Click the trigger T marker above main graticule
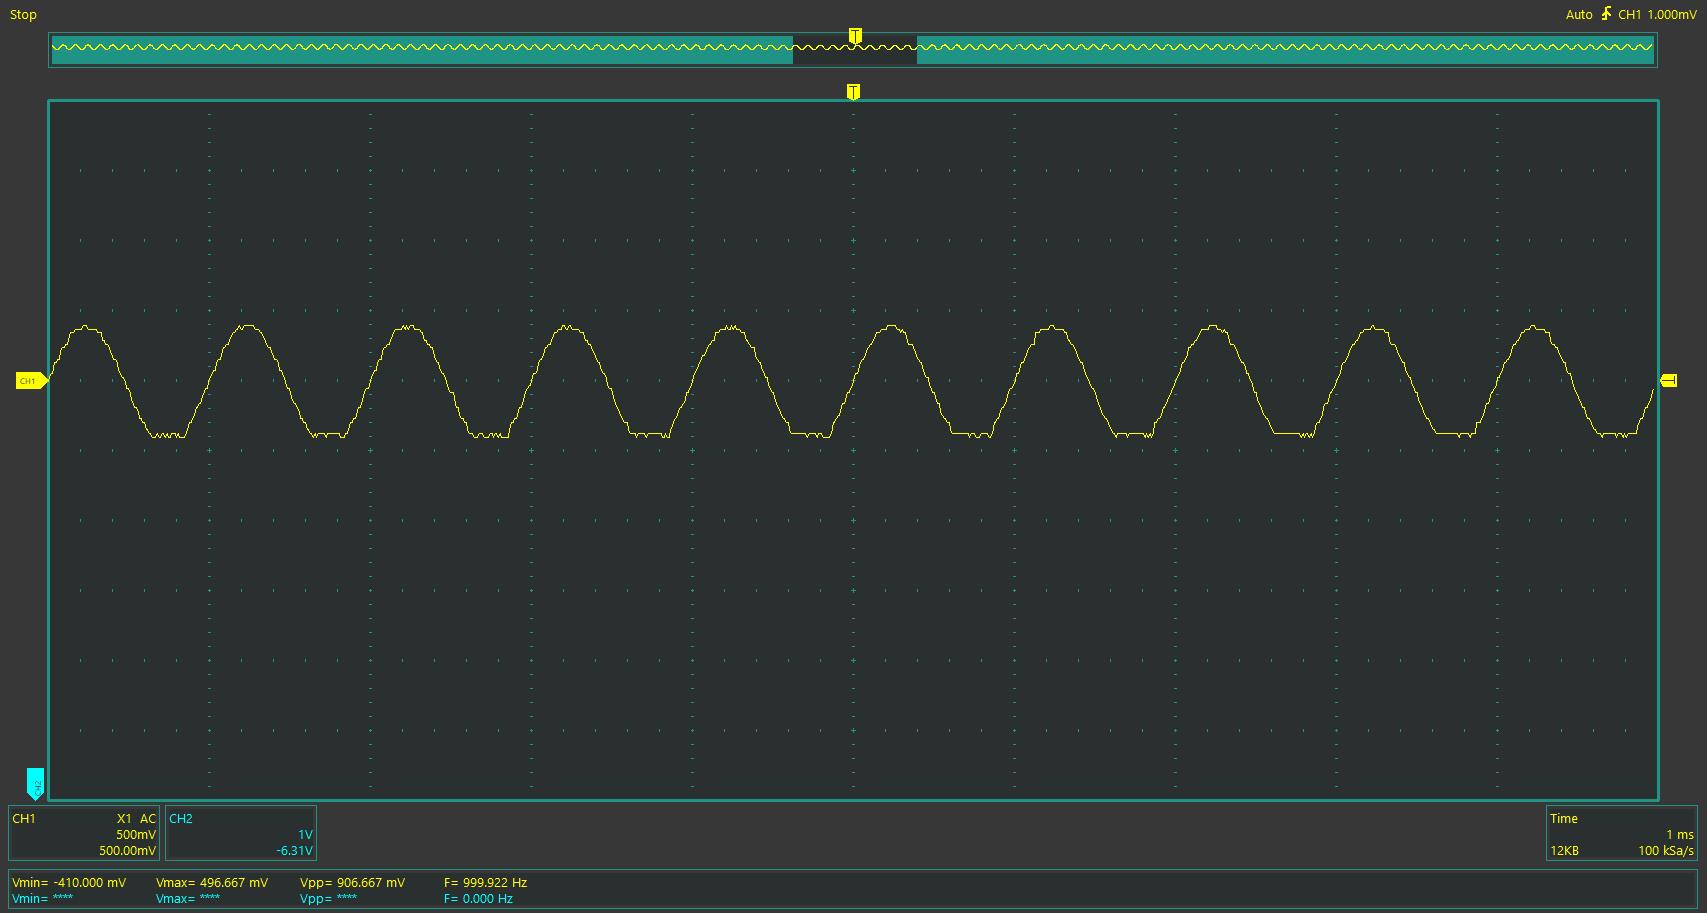Viewport: 1707px width, 913px height. (853, 92)
